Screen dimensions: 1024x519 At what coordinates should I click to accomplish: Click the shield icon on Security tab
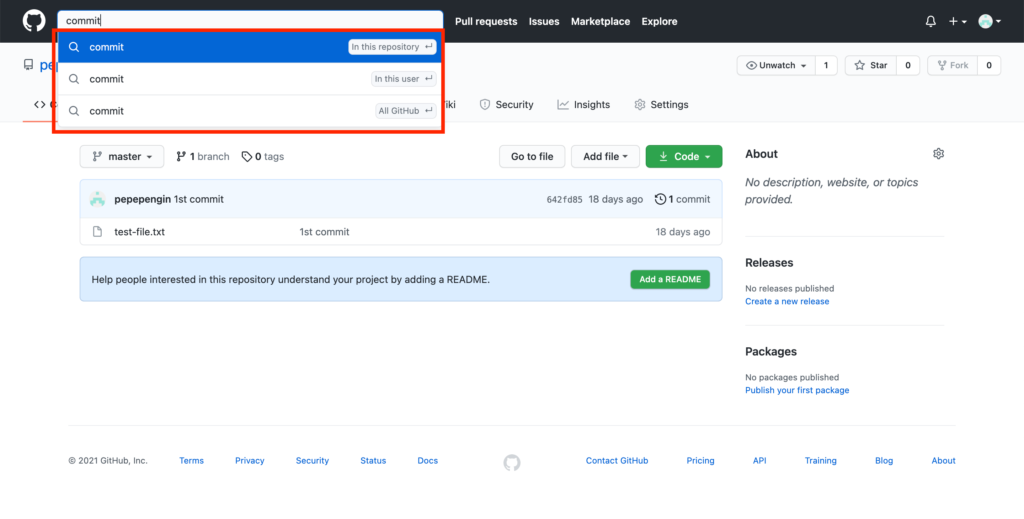(485, 104)
